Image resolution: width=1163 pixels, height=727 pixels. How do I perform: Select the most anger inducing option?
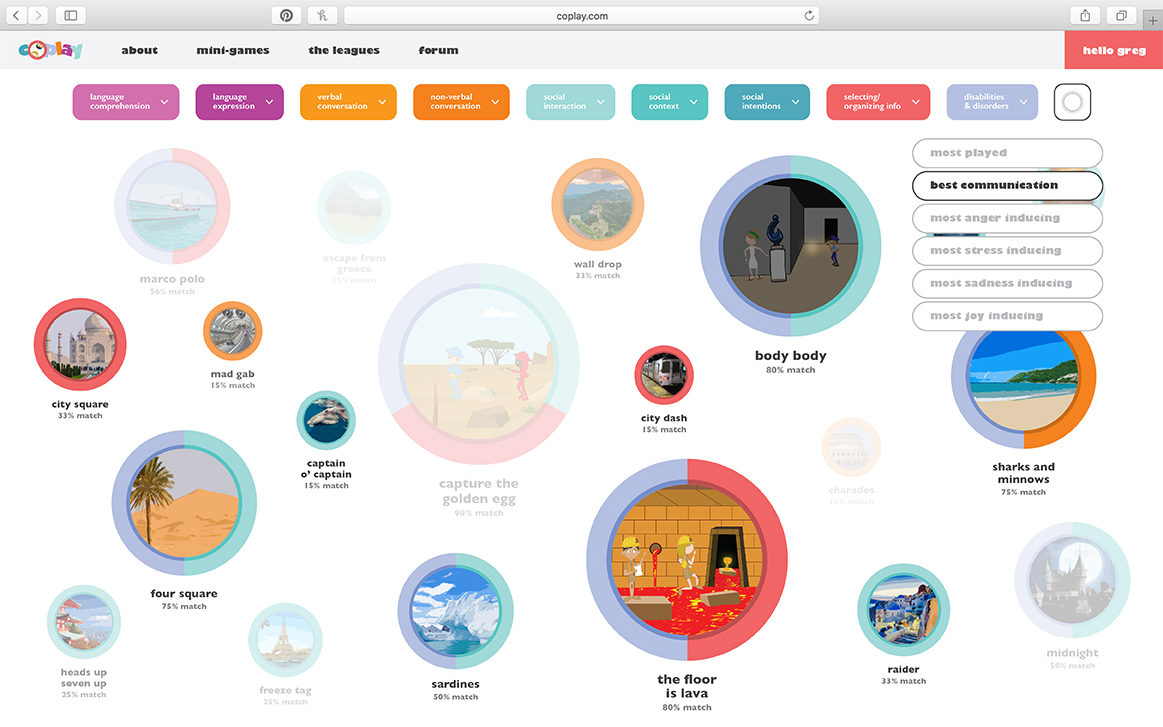[x=1007, y=218]
